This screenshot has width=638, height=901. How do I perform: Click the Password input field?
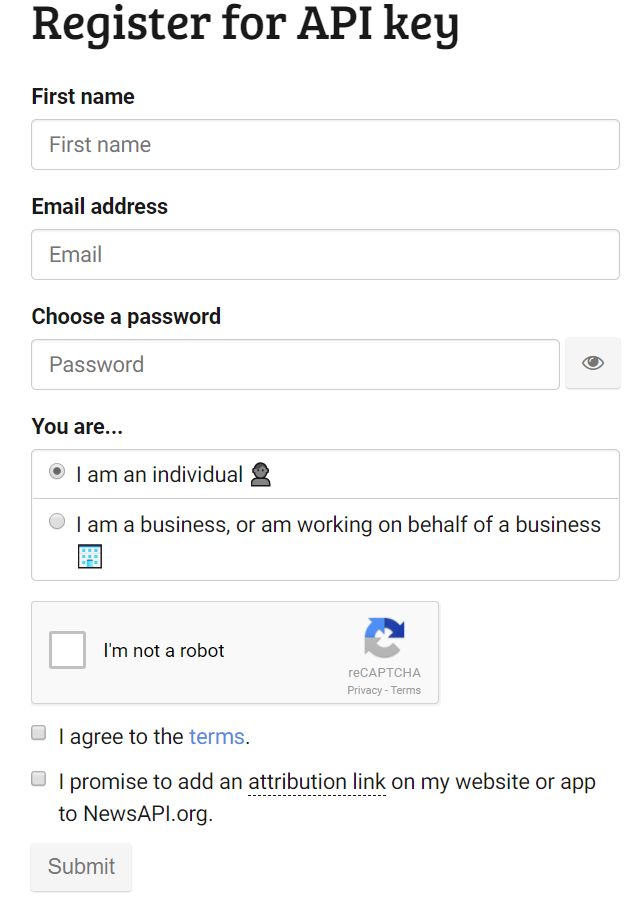295,365
